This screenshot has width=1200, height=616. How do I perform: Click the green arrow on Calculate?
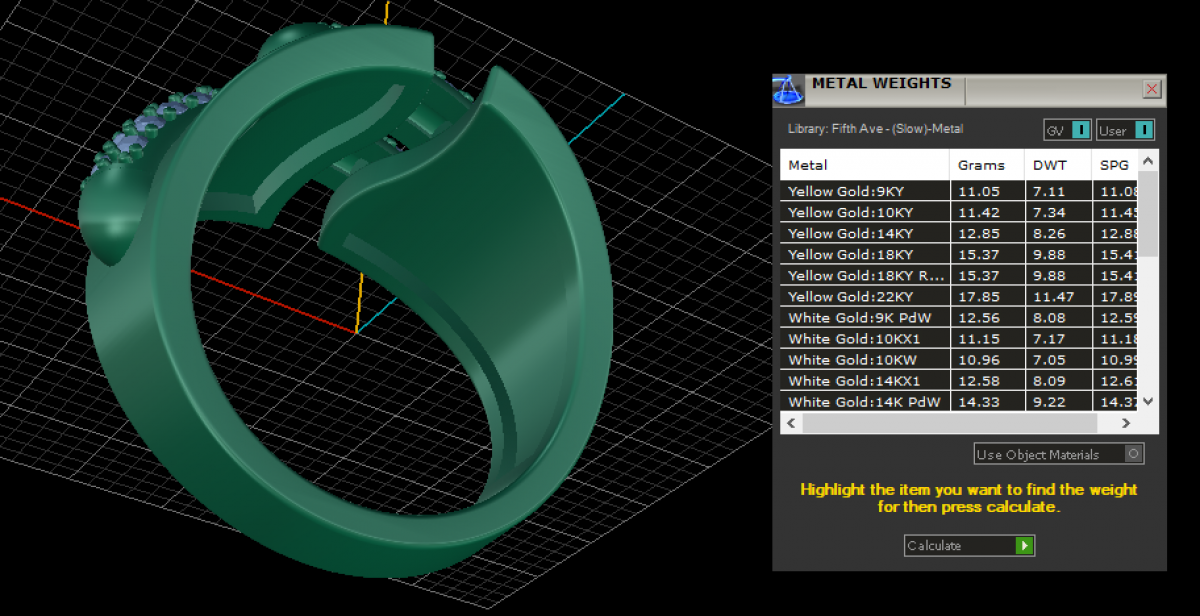click(1024, 546)
